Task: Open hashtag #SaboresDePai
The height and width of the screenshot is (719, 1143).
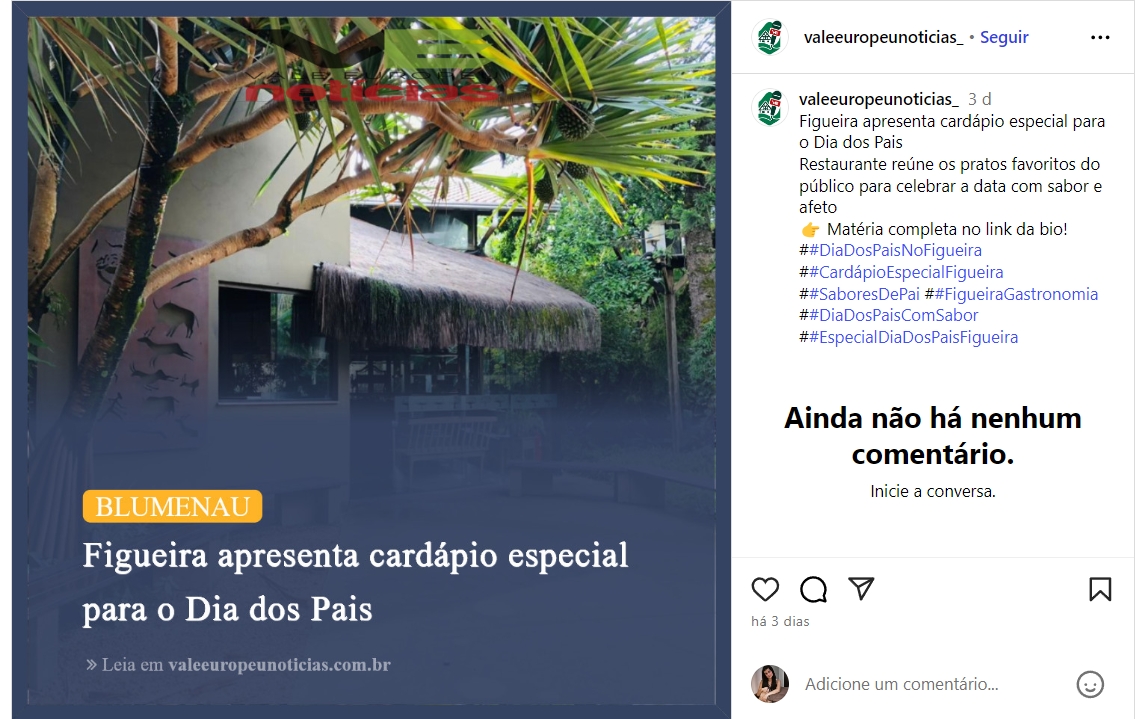Action: point(865,294)
